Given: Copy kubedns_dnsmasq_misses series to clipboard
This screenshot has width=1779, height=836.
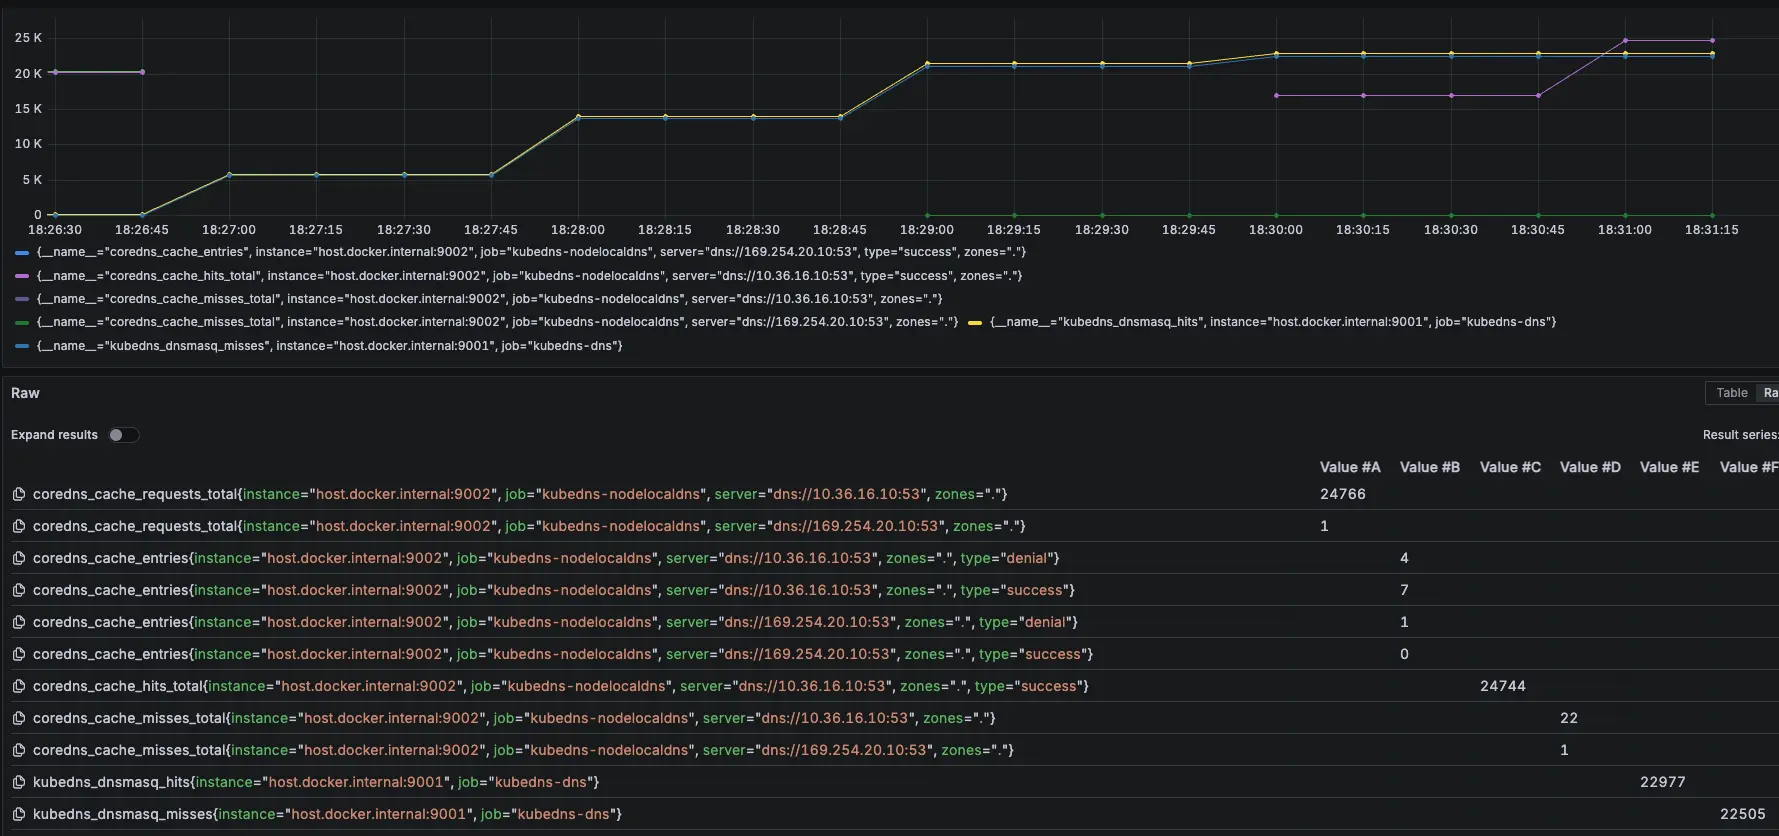Looking at the screenshot, I should (x=19, y=814).
